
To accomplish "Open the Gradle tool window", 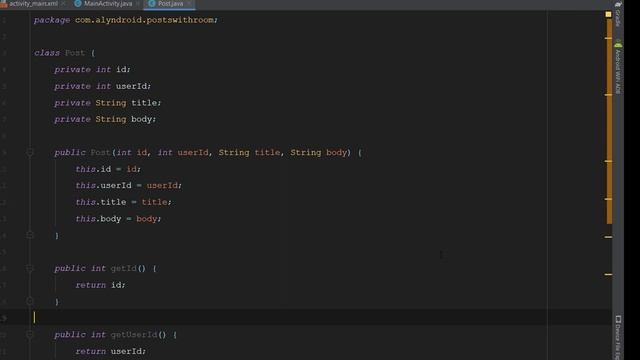I will pyautogui.click(x=618, y=15).
